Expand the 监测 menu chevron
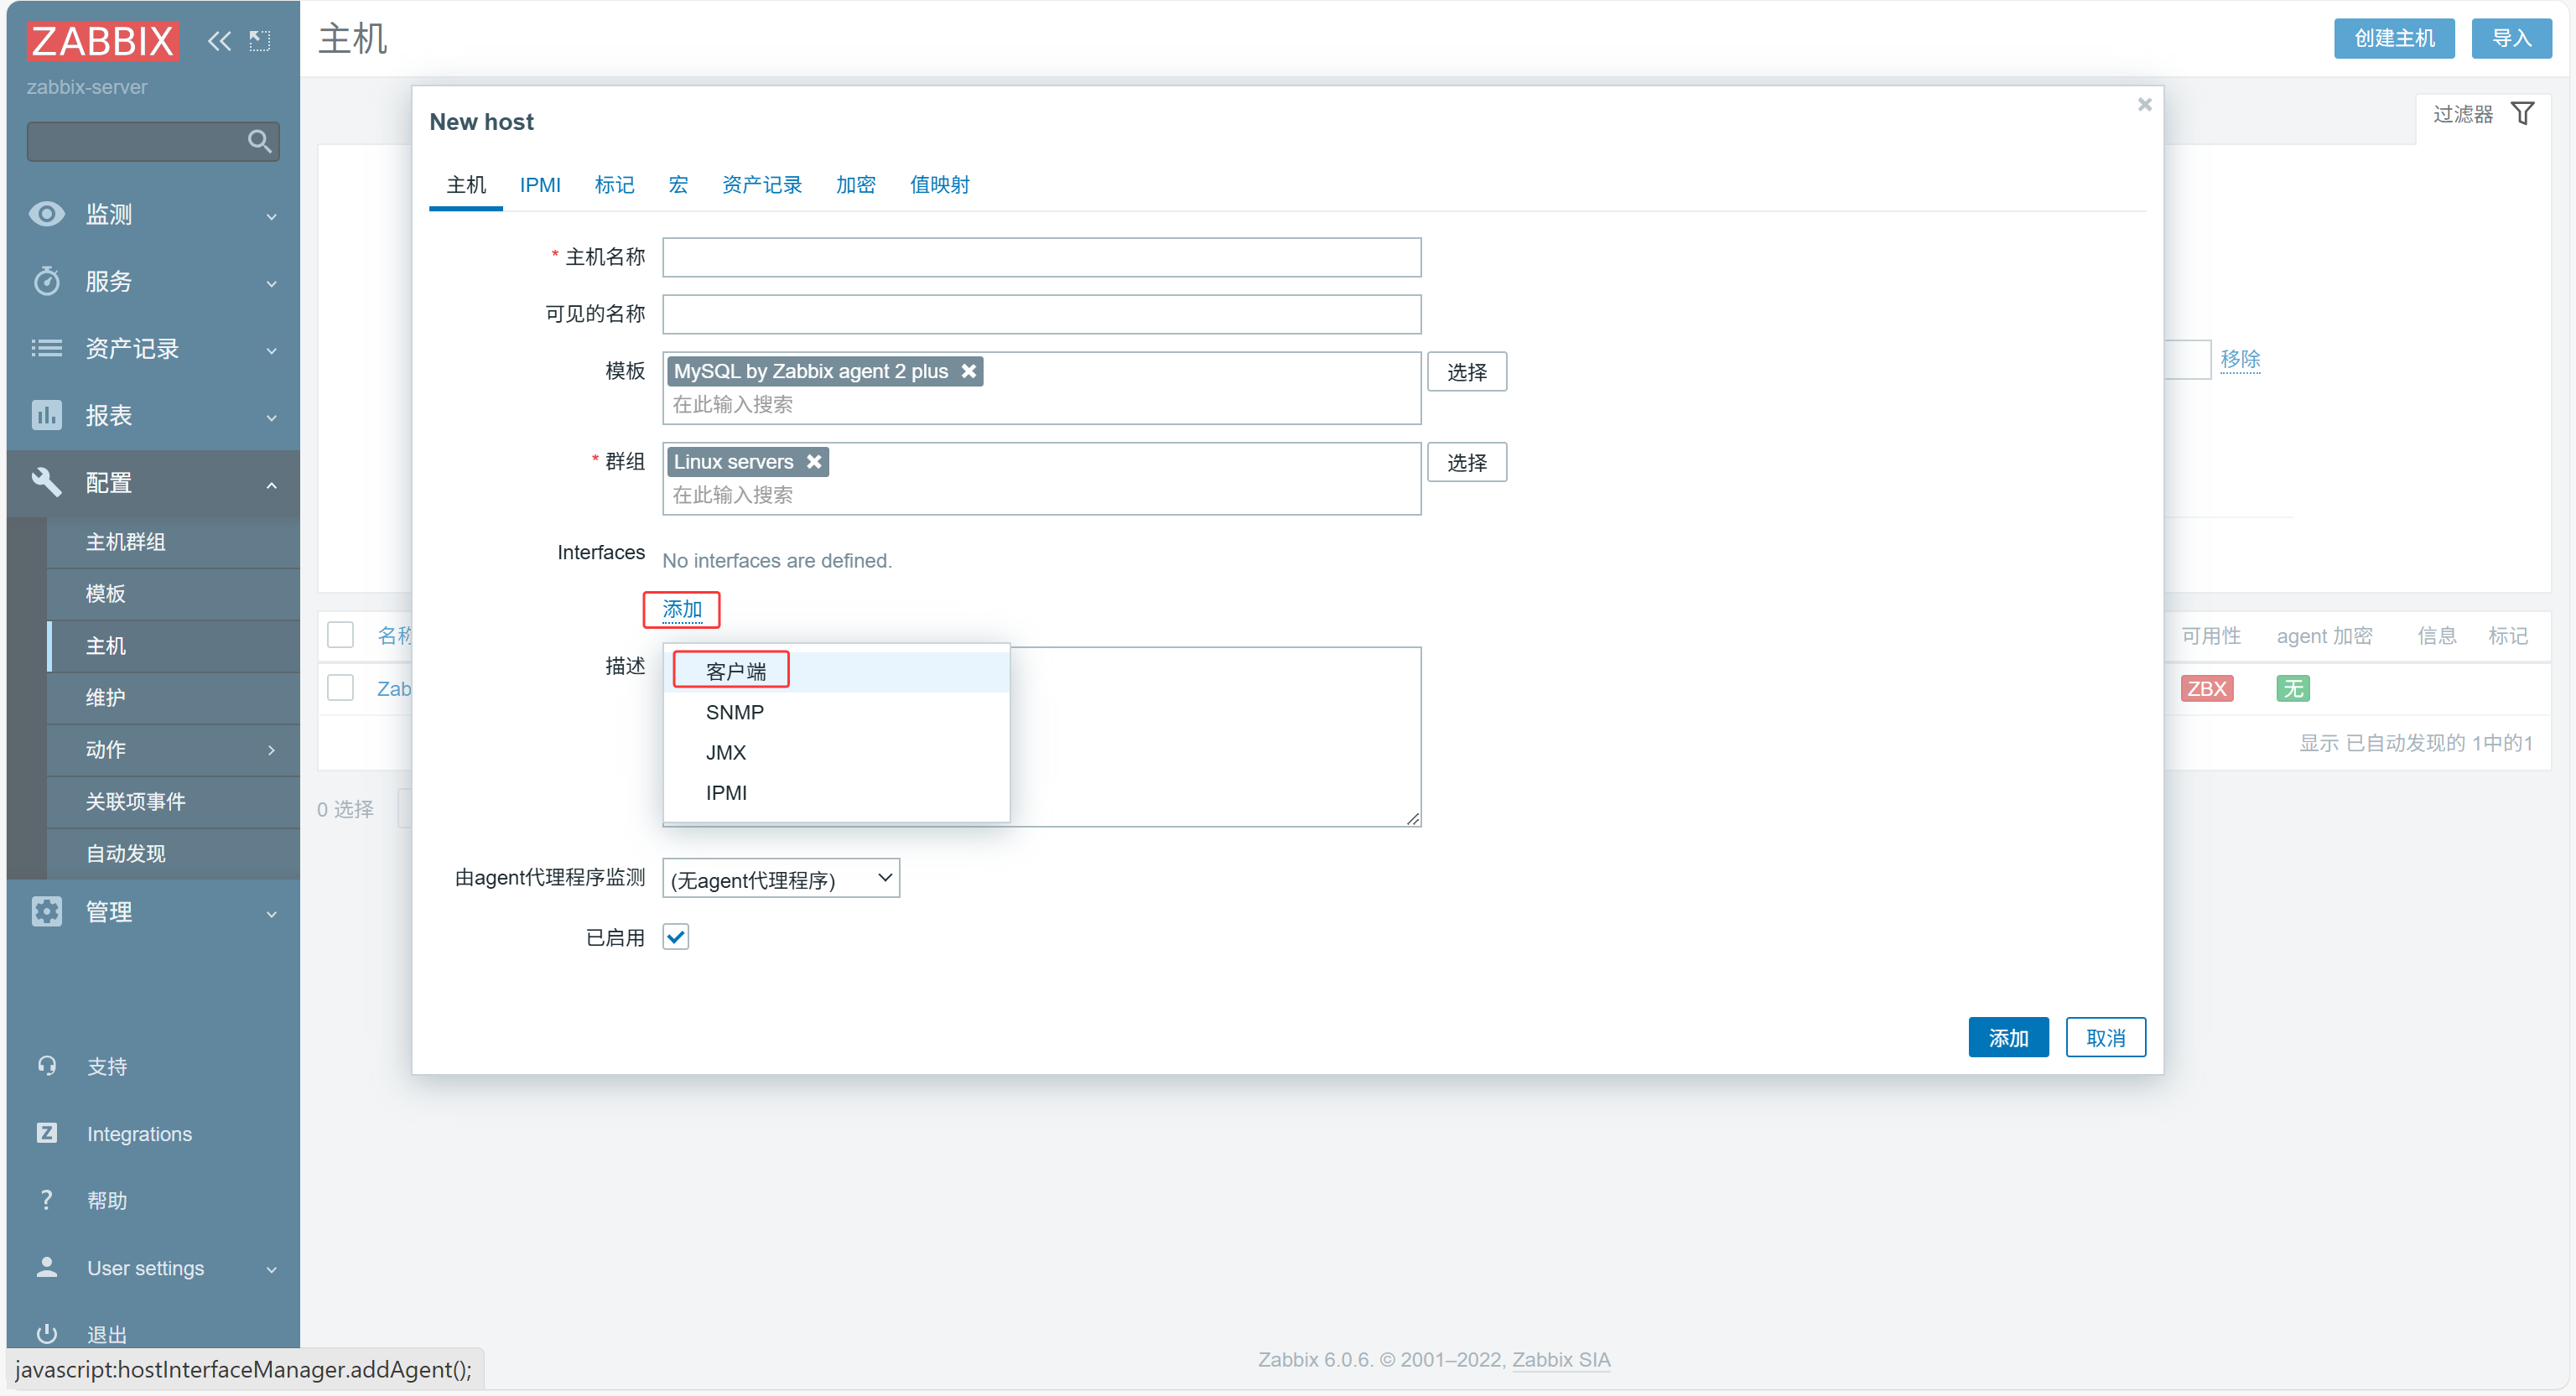The height and width of the screenshot is (1396, 2576). (x=271, y=216)
